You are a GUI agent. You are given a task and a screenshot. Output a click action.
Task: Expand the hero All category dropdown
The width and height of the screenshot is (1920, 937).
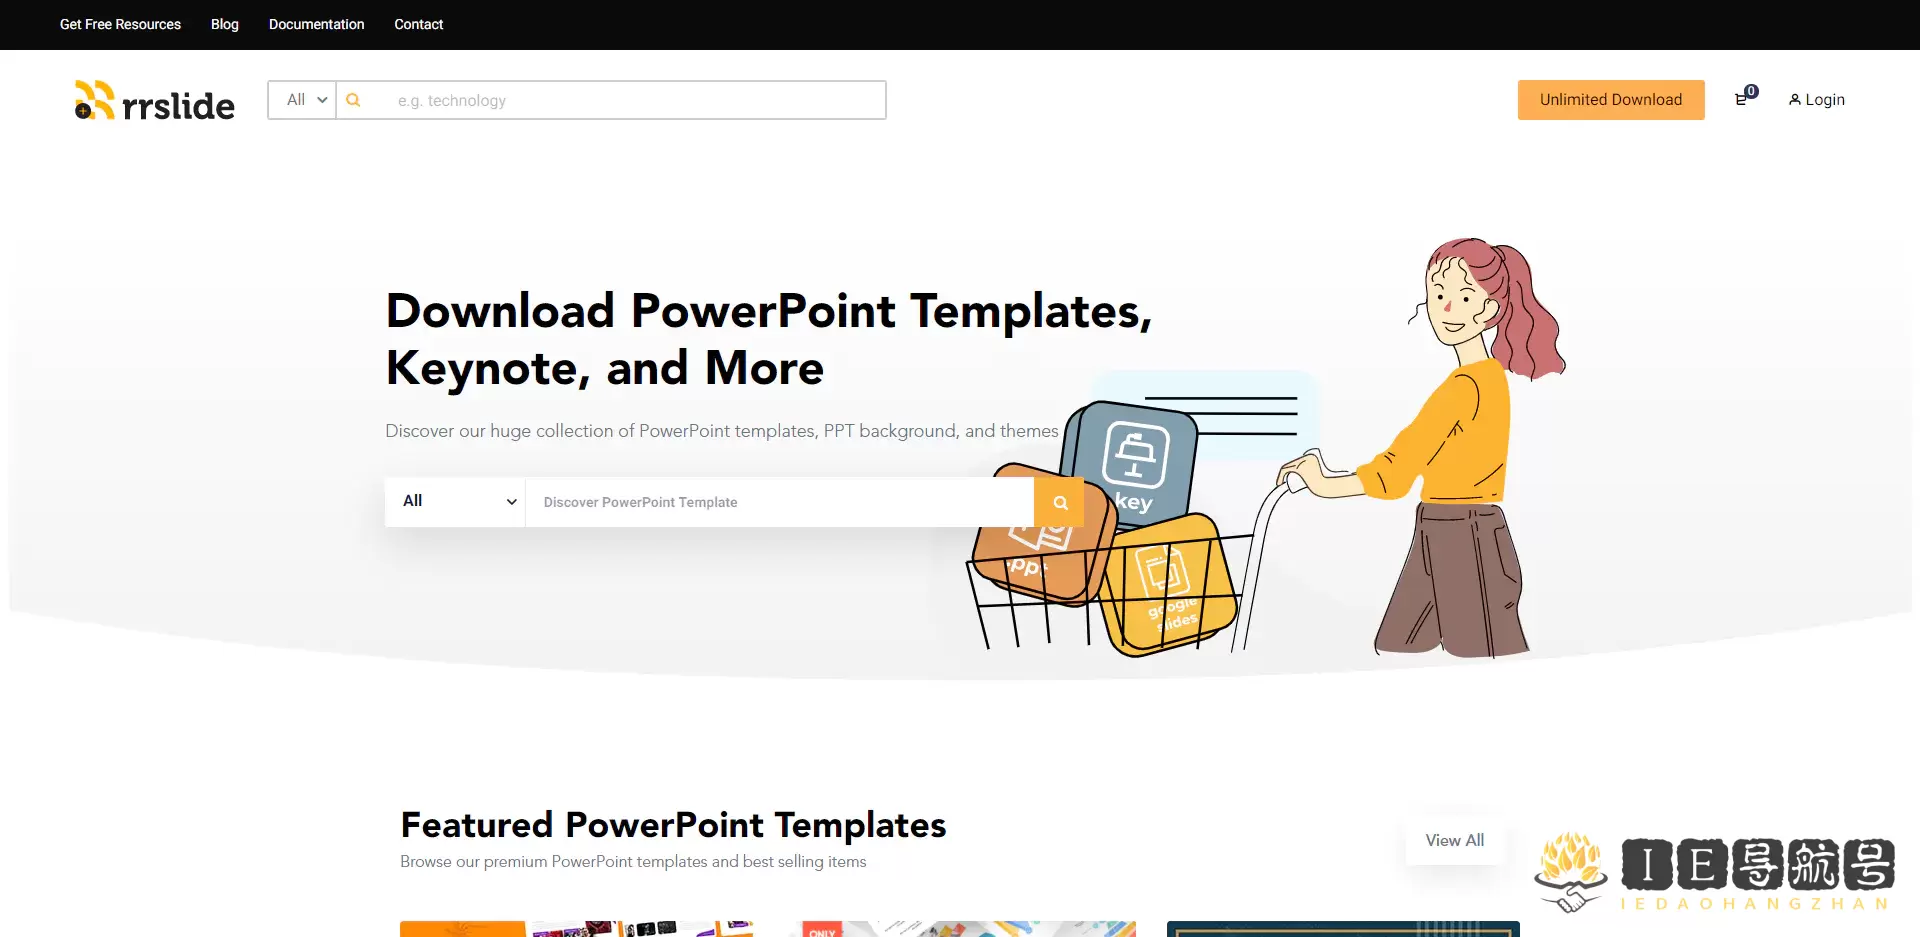click(455, 502)
